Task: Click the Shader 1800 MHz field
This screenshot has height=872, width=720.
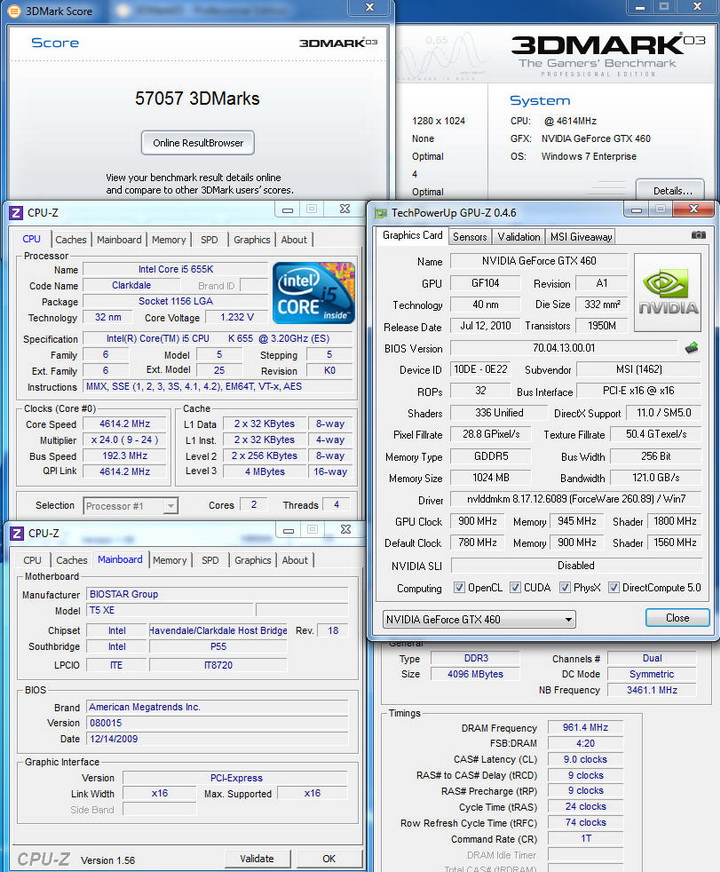Action: [x=675, y=521]
